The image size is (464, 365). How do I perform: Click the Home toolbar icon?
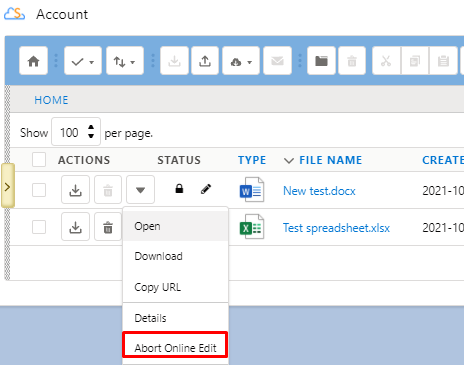click(x=33, y=61)
